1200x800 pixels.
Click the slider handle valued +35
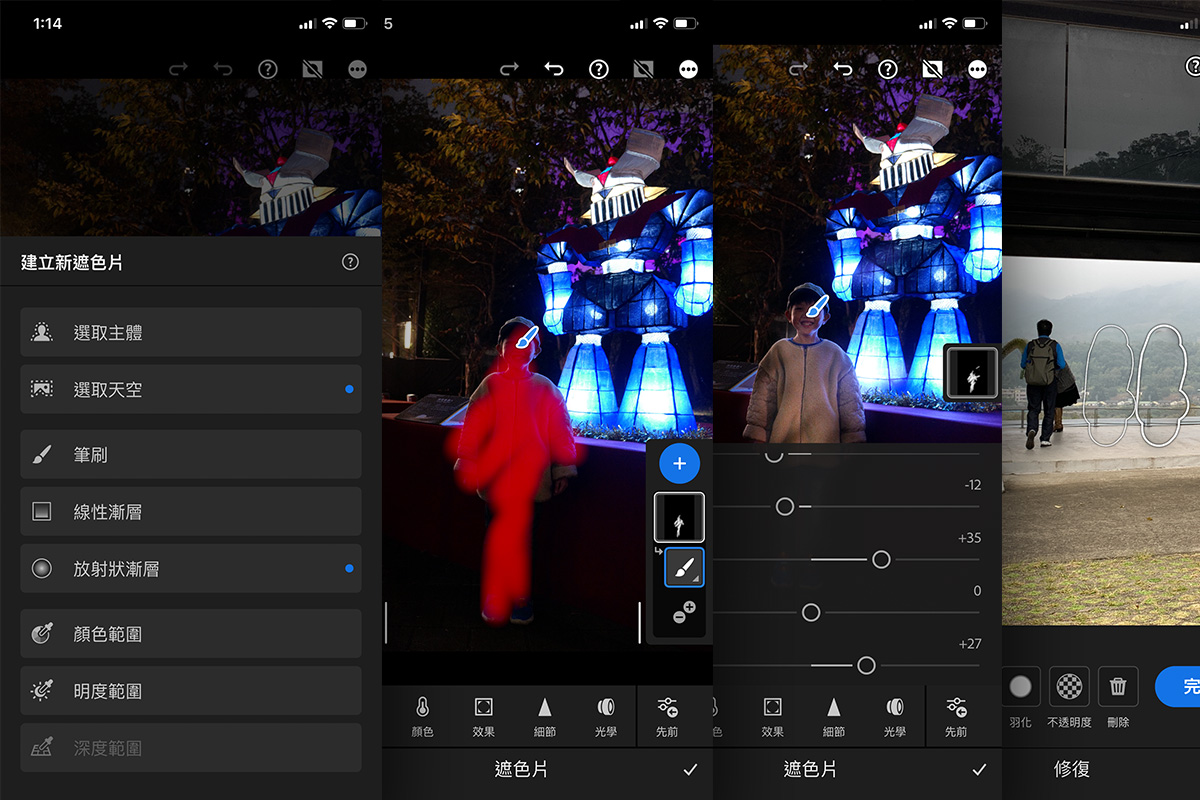881,560
